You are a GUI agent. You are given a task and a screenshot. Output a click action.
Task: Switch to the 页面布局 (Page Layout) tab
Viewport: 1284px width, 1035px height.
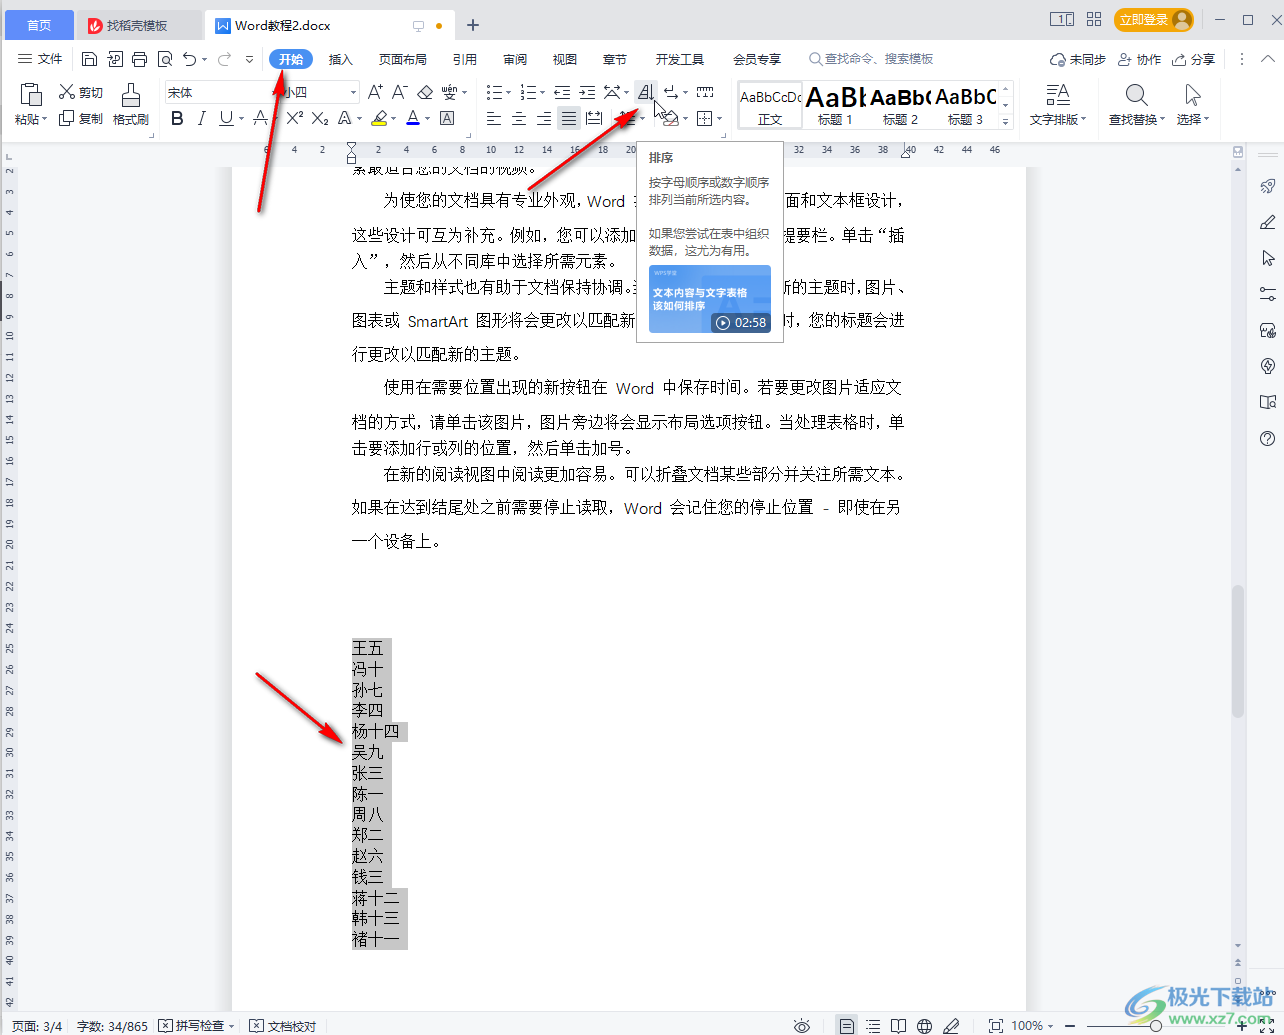coord(403,59)
